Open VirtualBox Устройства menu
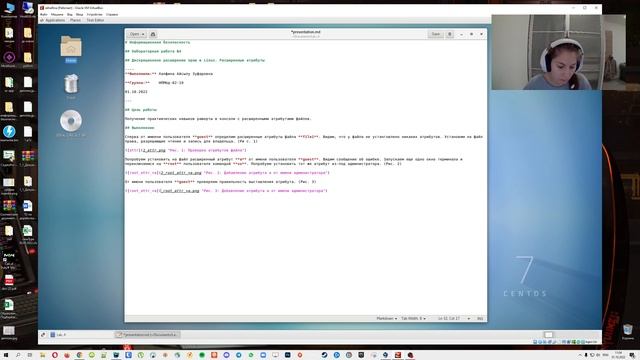 (x=94, y=14)
